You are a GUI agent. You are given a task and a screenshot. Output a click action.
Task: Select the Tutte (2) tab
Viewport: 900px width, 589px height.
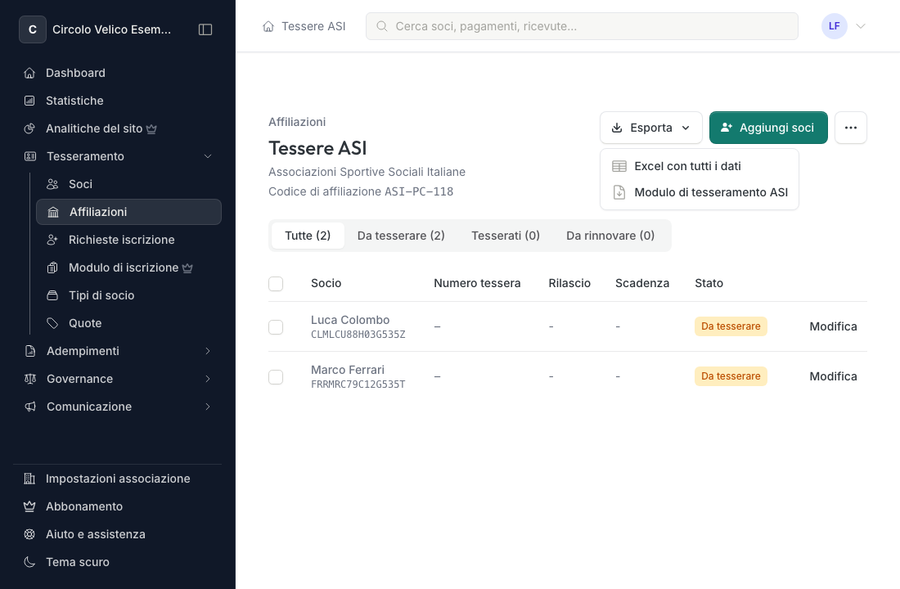(308, 235)
